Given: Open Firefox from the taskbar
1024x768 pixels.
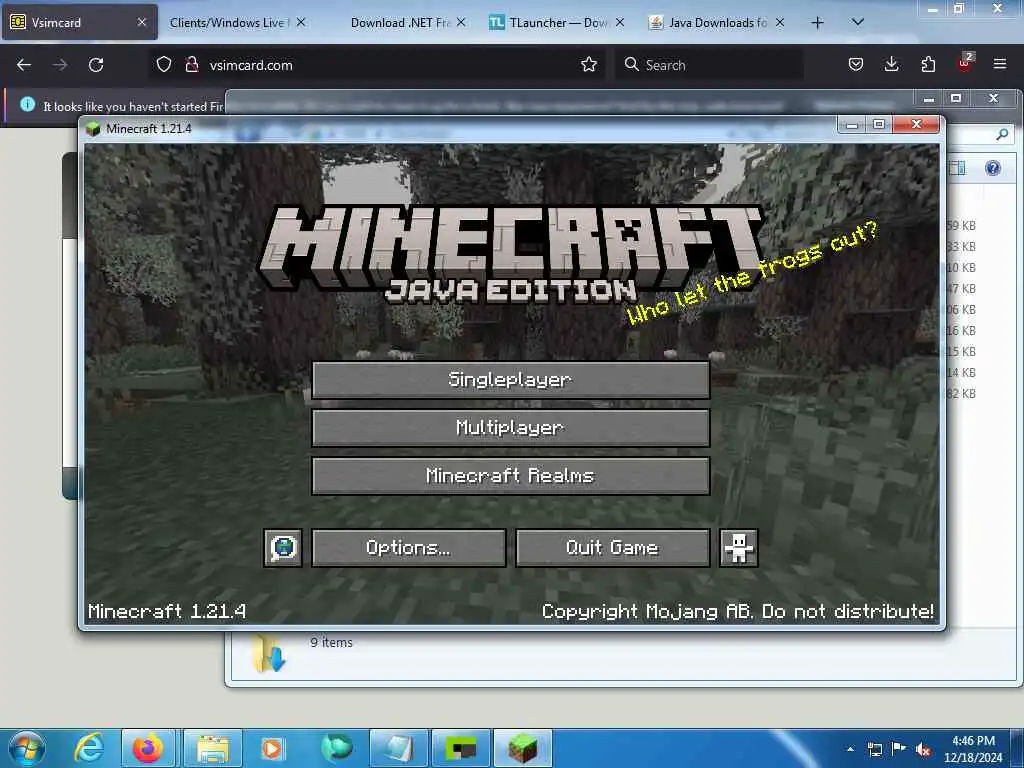Looking at the screenshot, I should 148,748.
